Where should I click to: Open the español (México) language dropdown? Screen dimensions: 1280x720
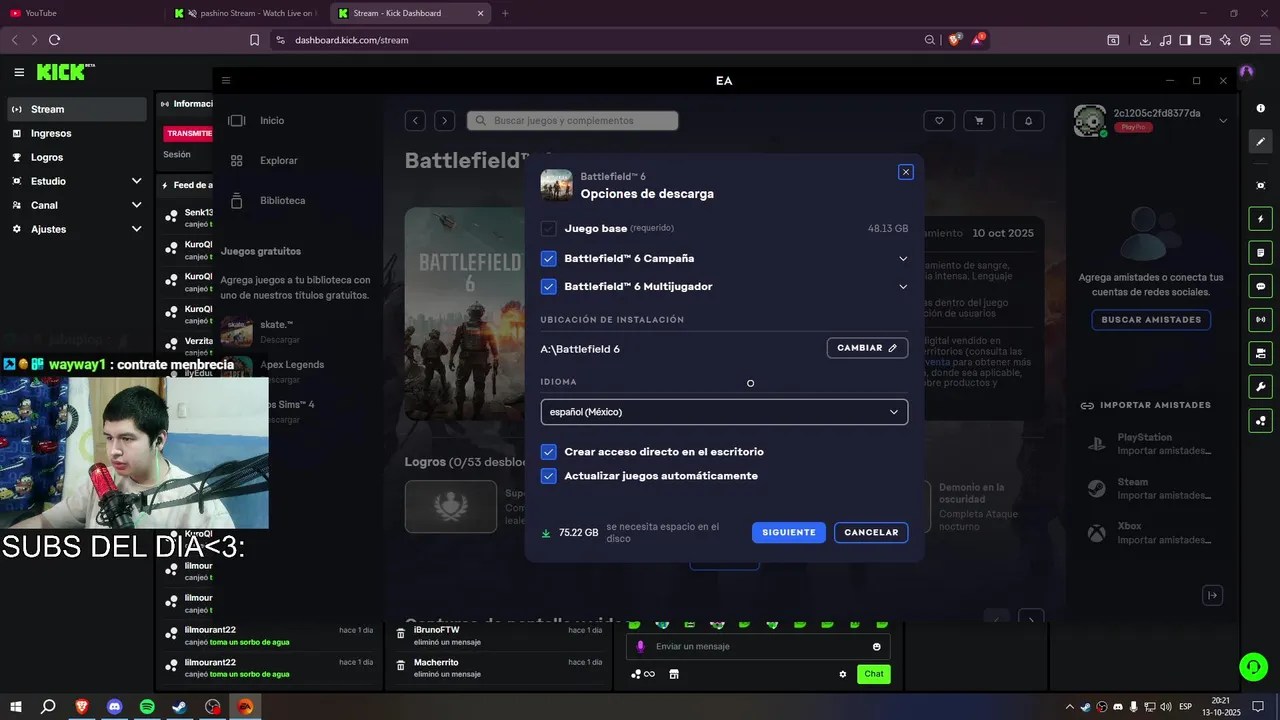(724, 412)
